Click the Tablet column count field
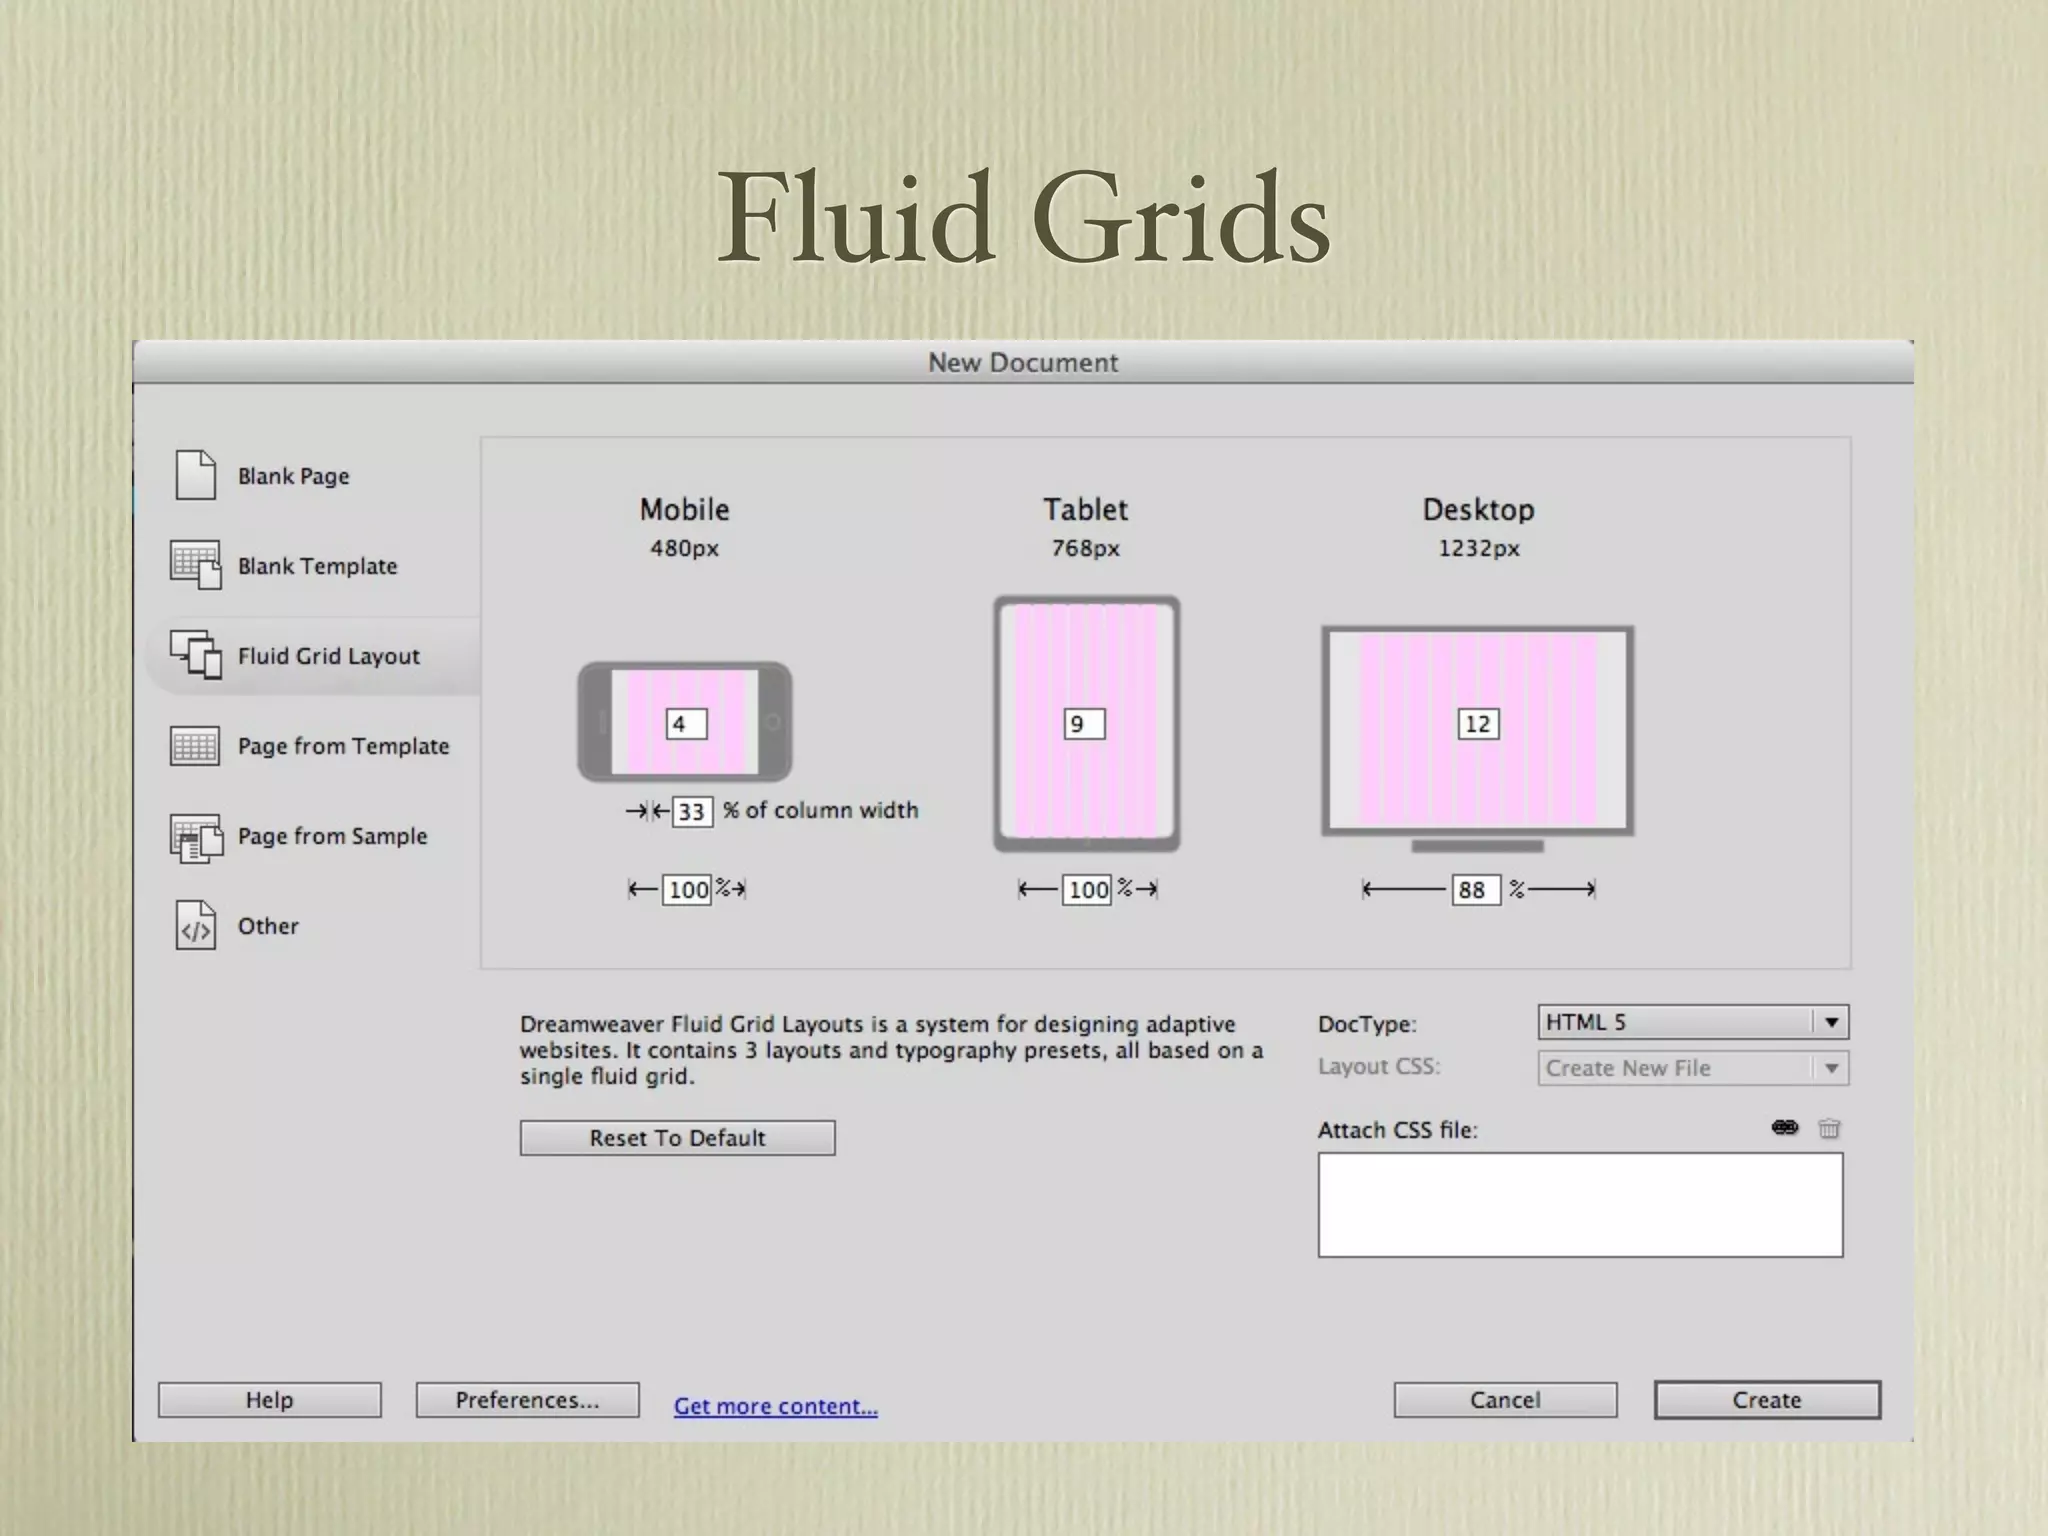The height and width of the screenshot is (1536, 2048). [1084, 724]
